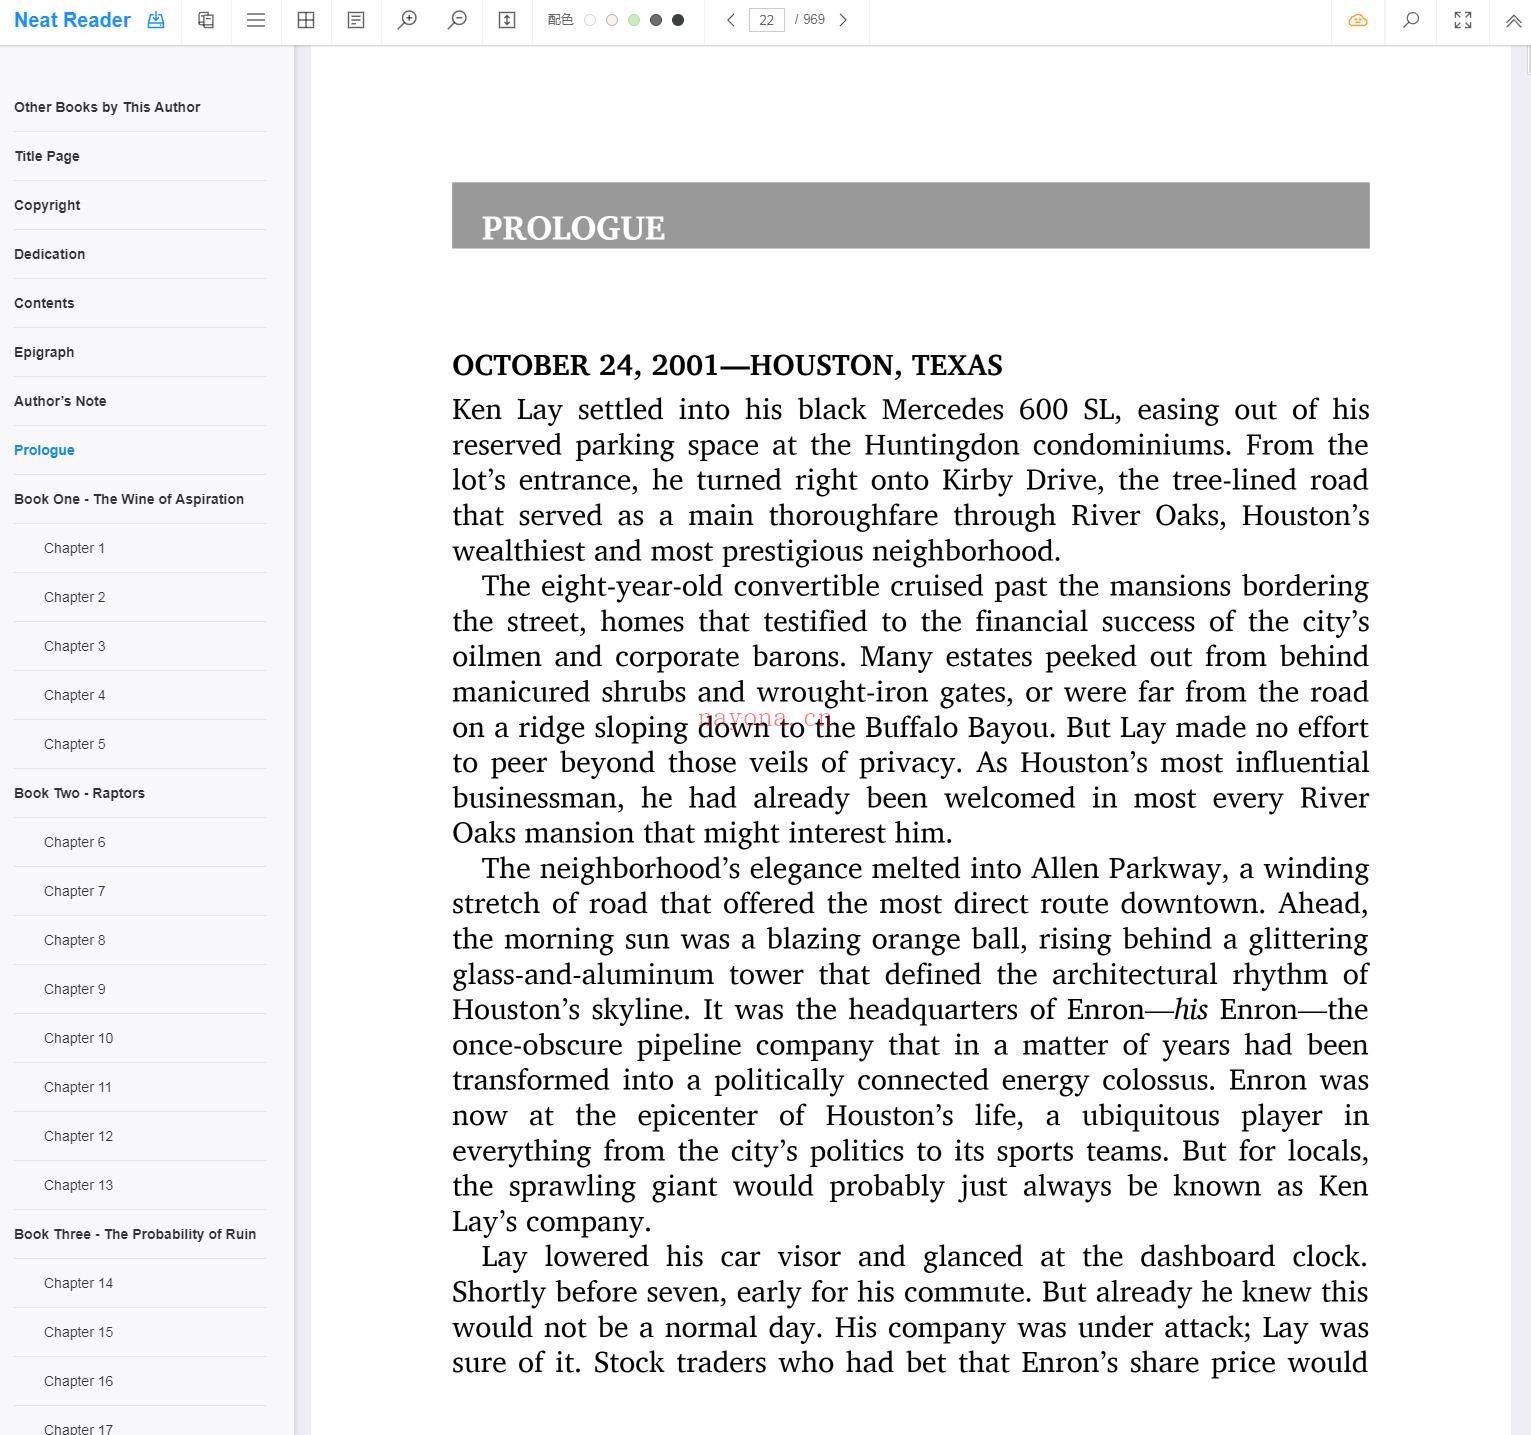The image size is (1531, 1435).
Task: Select the black color theme swatch
Action: (678, 20)
